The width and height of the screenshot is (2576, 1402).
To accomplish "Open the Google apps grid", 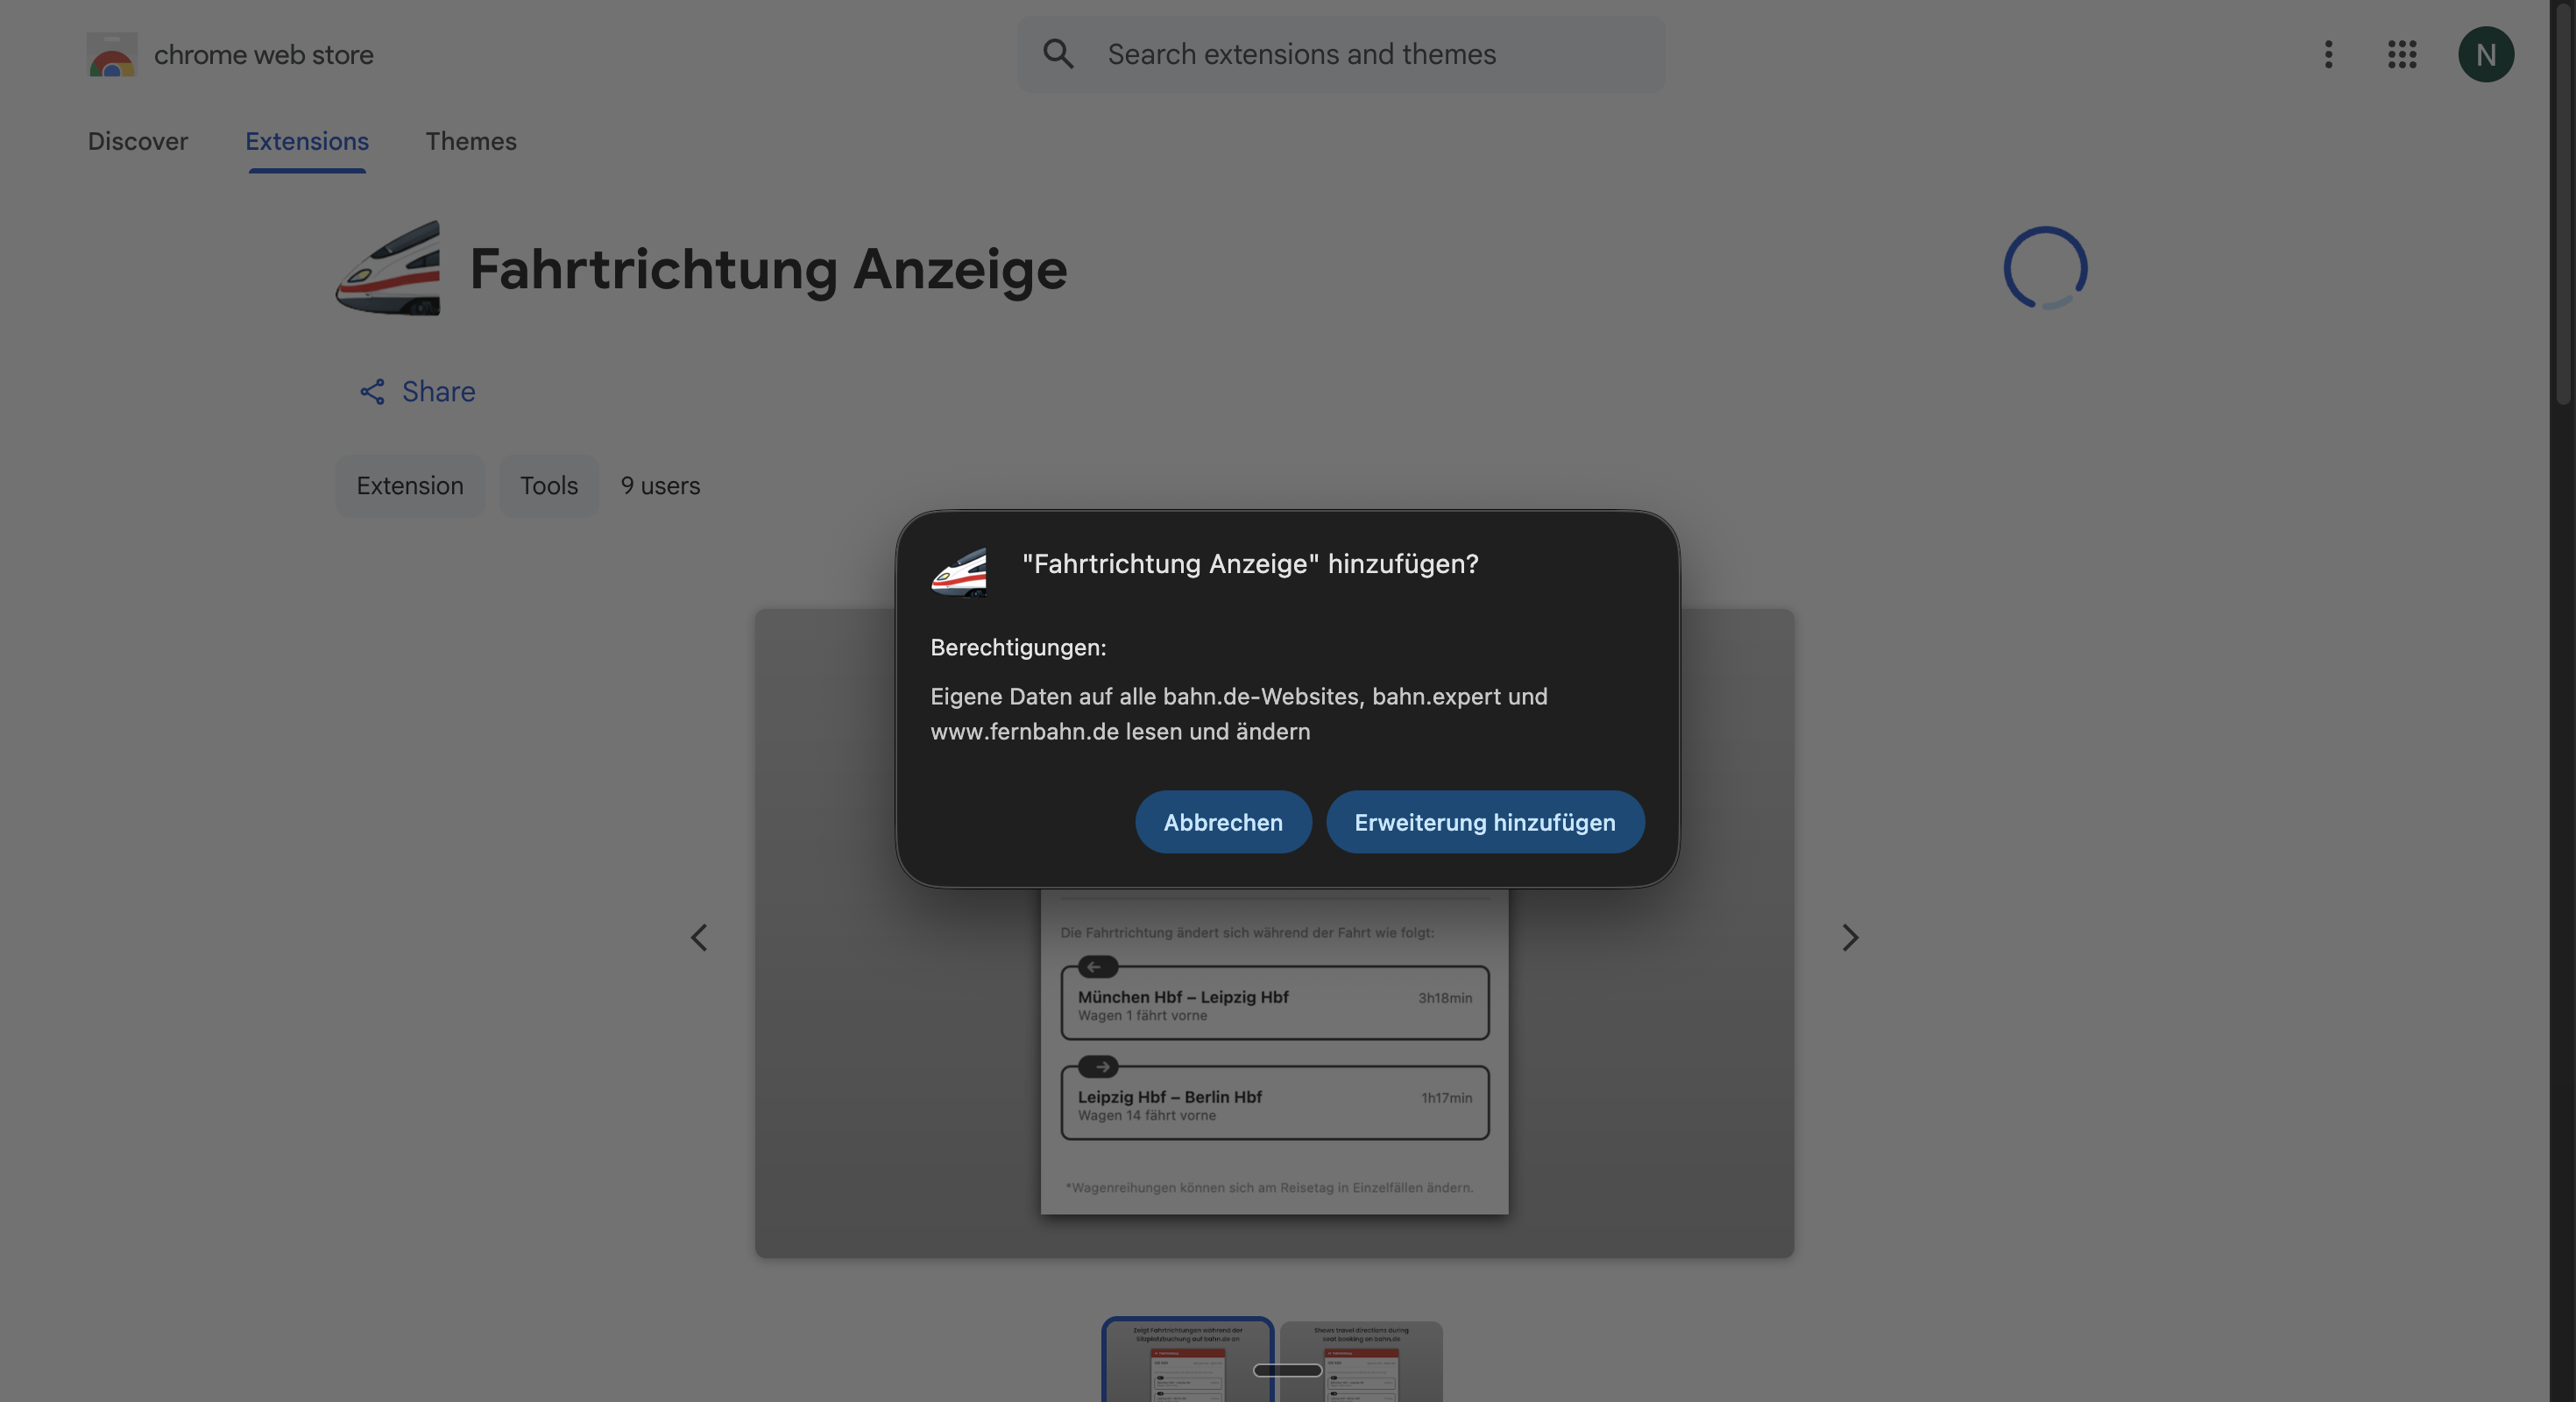I will point(2402,54).
